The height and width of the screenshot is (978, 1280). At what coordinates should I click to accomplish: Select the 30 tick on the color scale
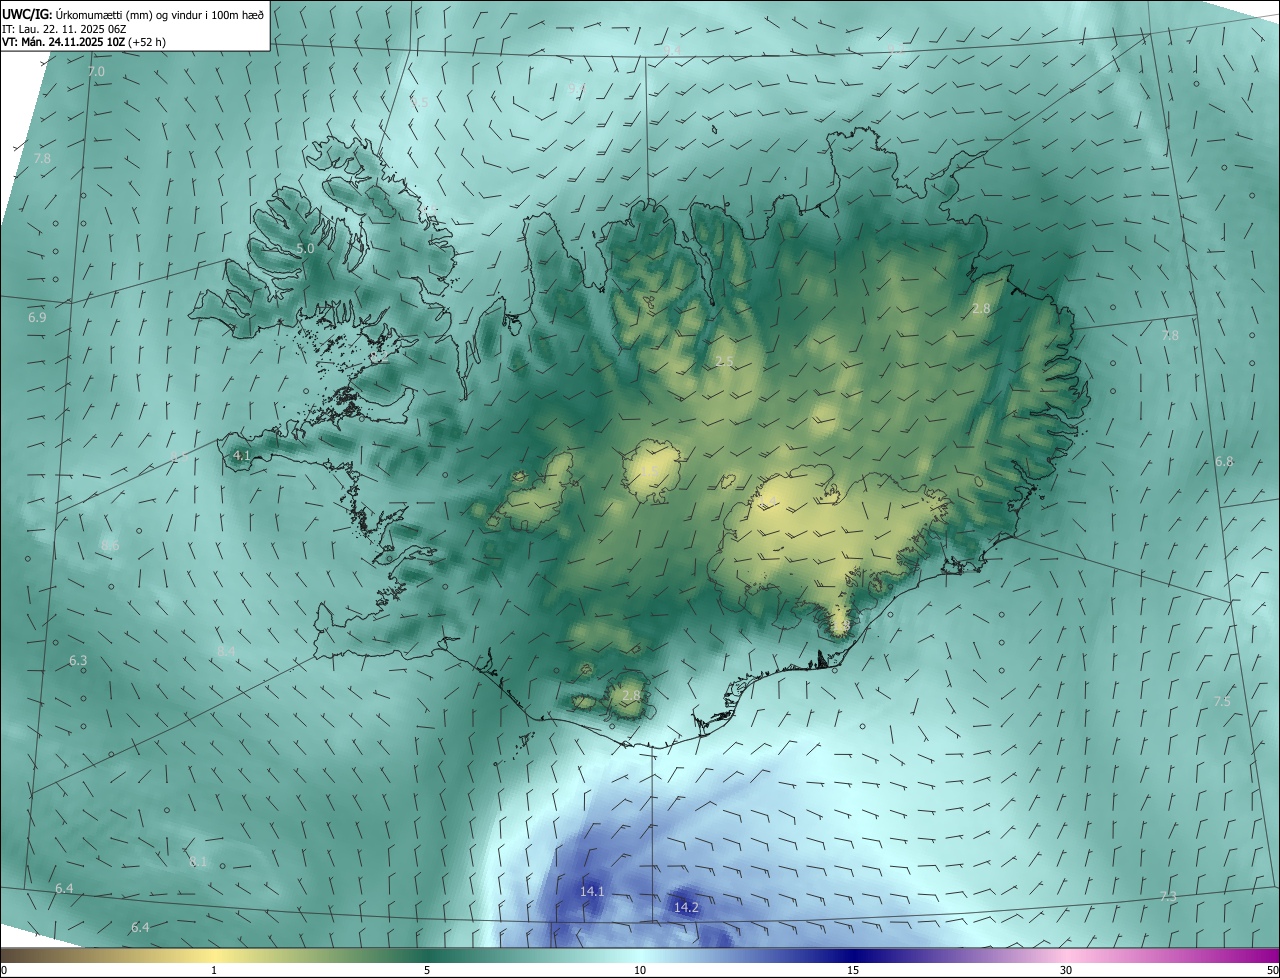[1066, 970]
